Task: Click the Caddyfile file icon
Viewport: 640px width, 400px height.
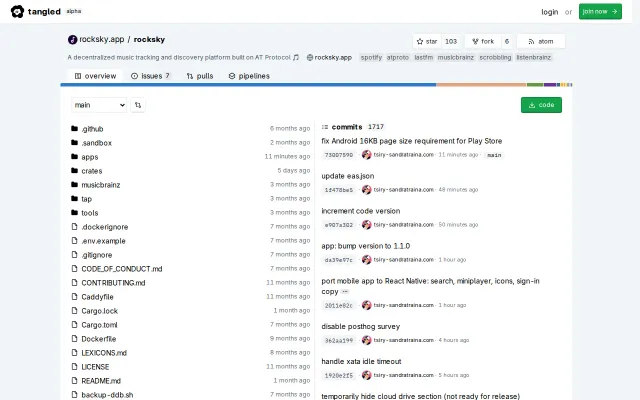Action: 74,296
